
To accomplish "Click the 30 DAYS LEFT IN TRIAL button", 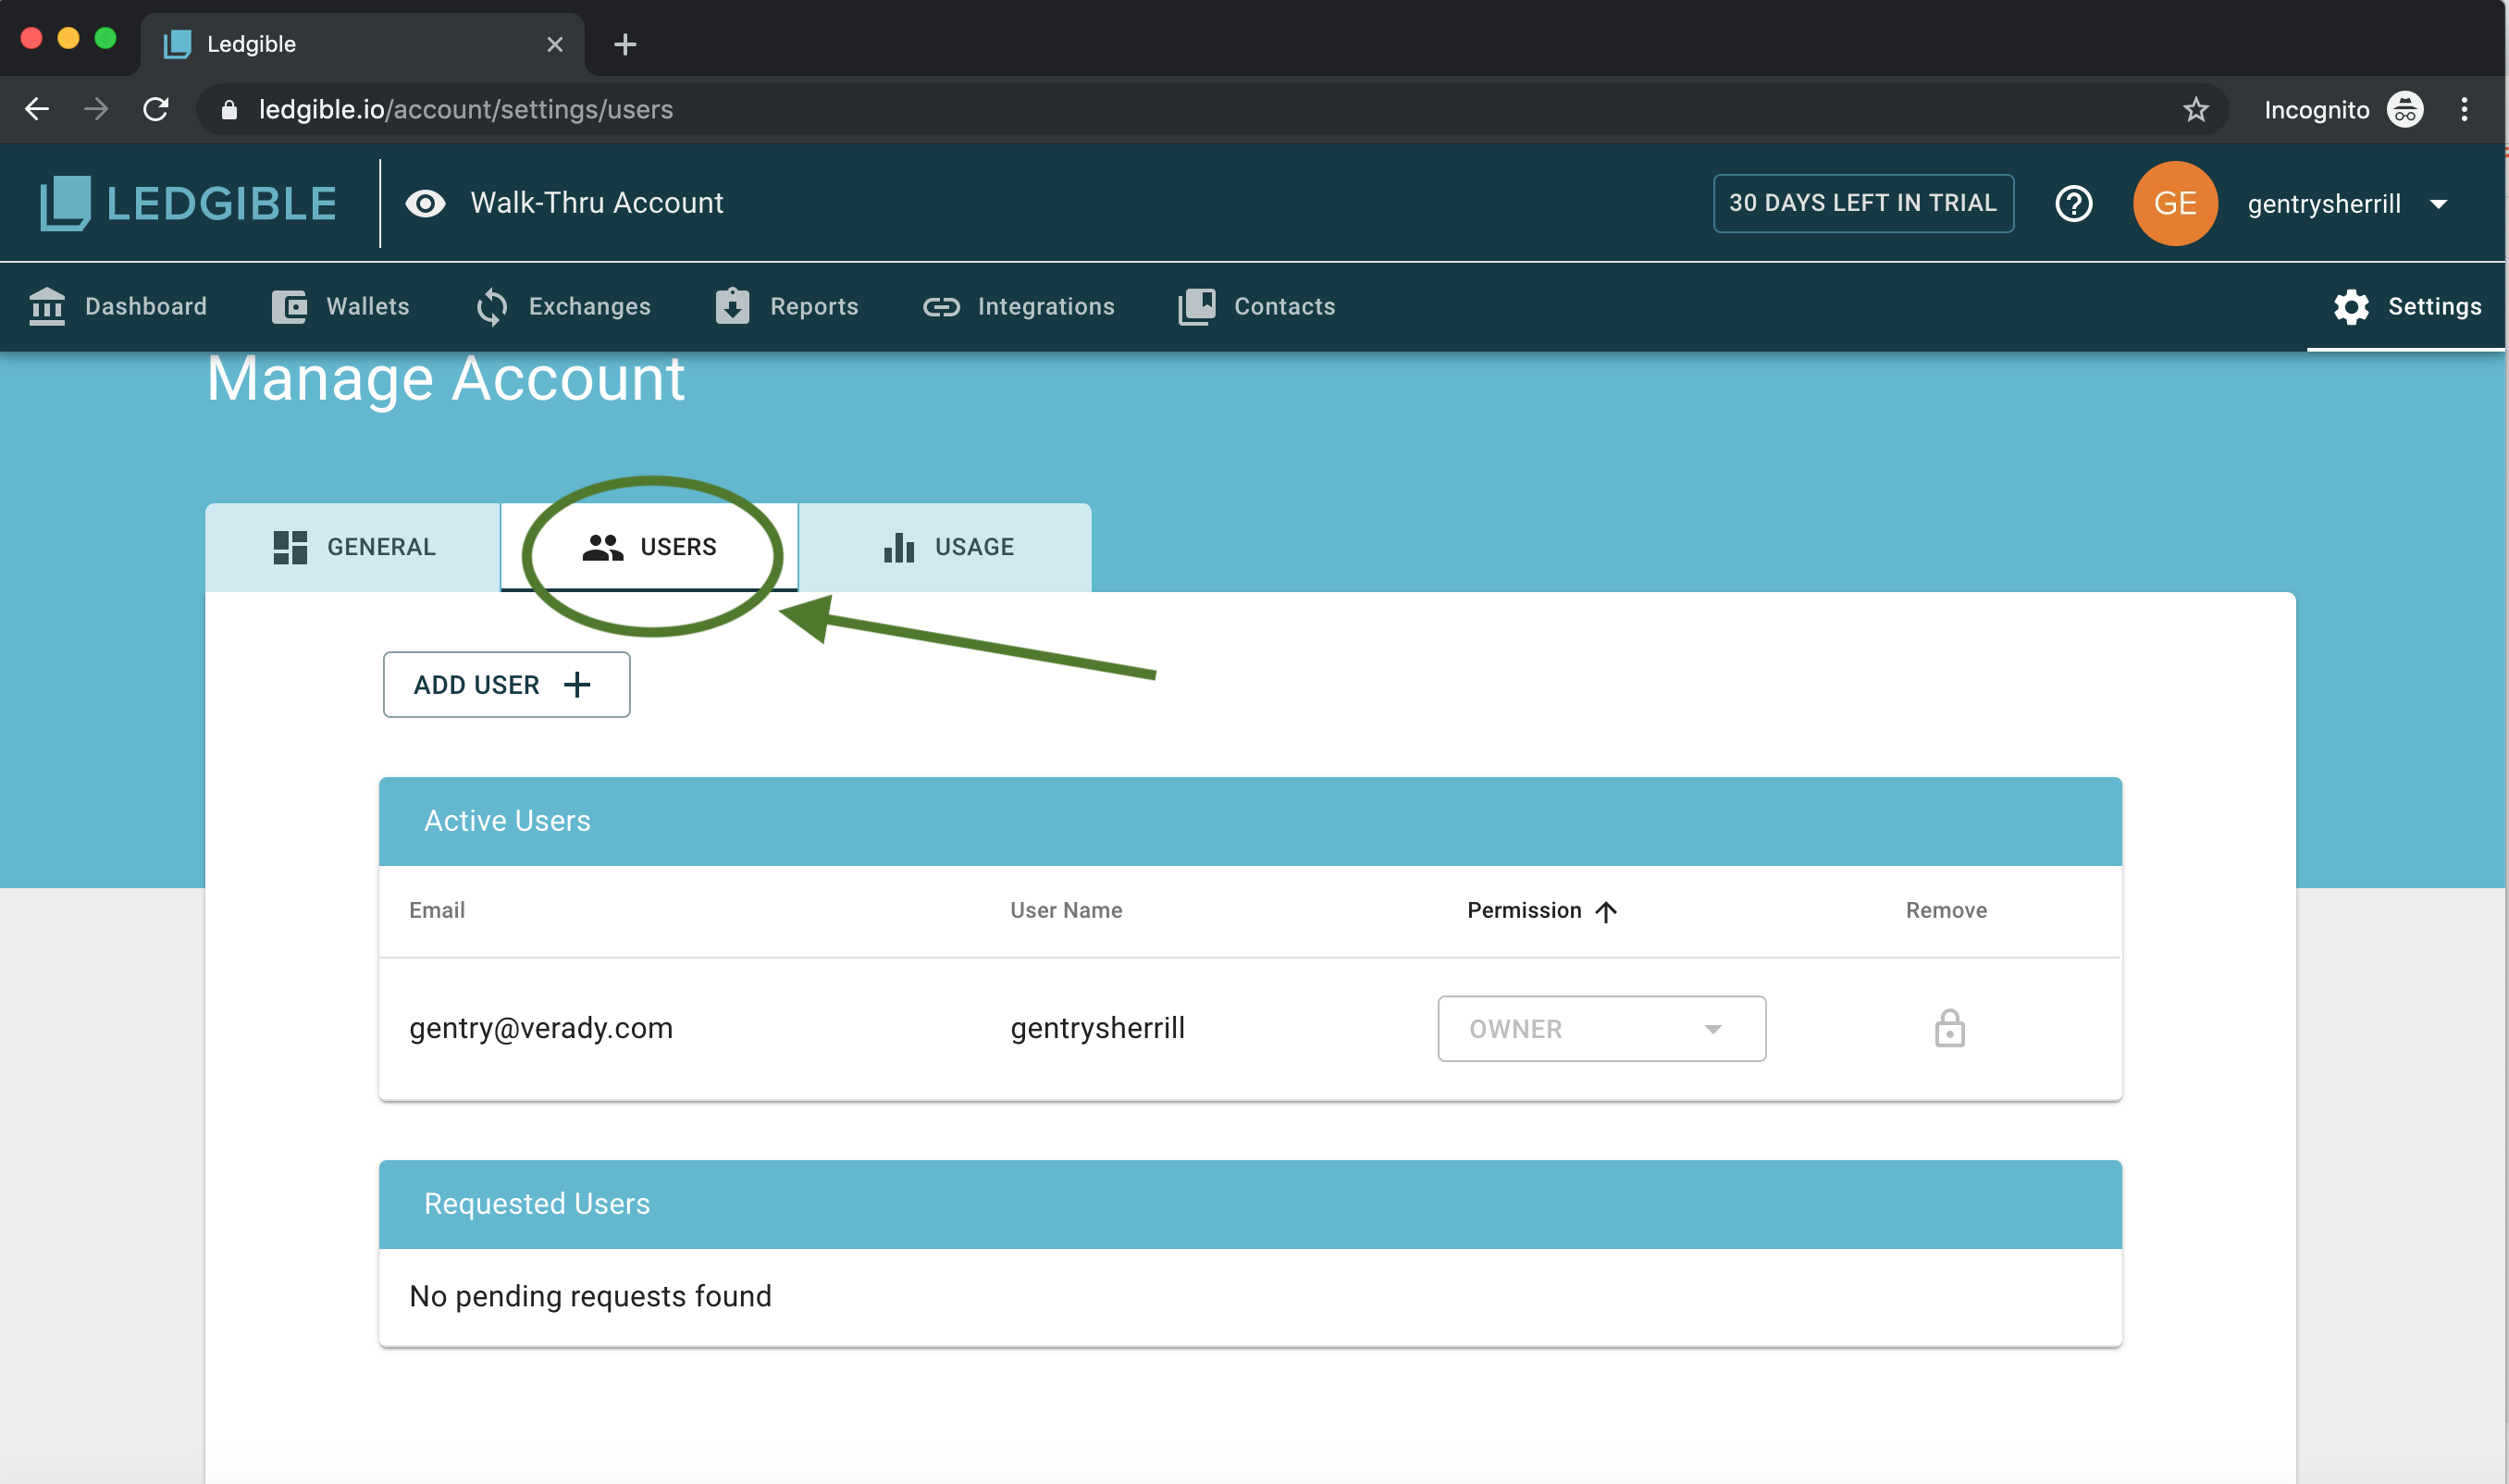I will tap(1862, 203).
